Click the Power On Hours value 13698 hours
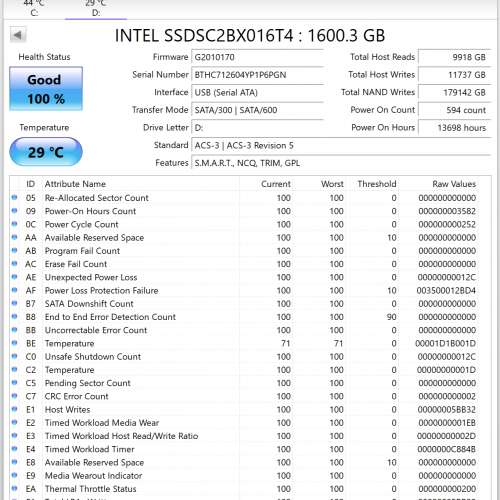 (455, 128)
